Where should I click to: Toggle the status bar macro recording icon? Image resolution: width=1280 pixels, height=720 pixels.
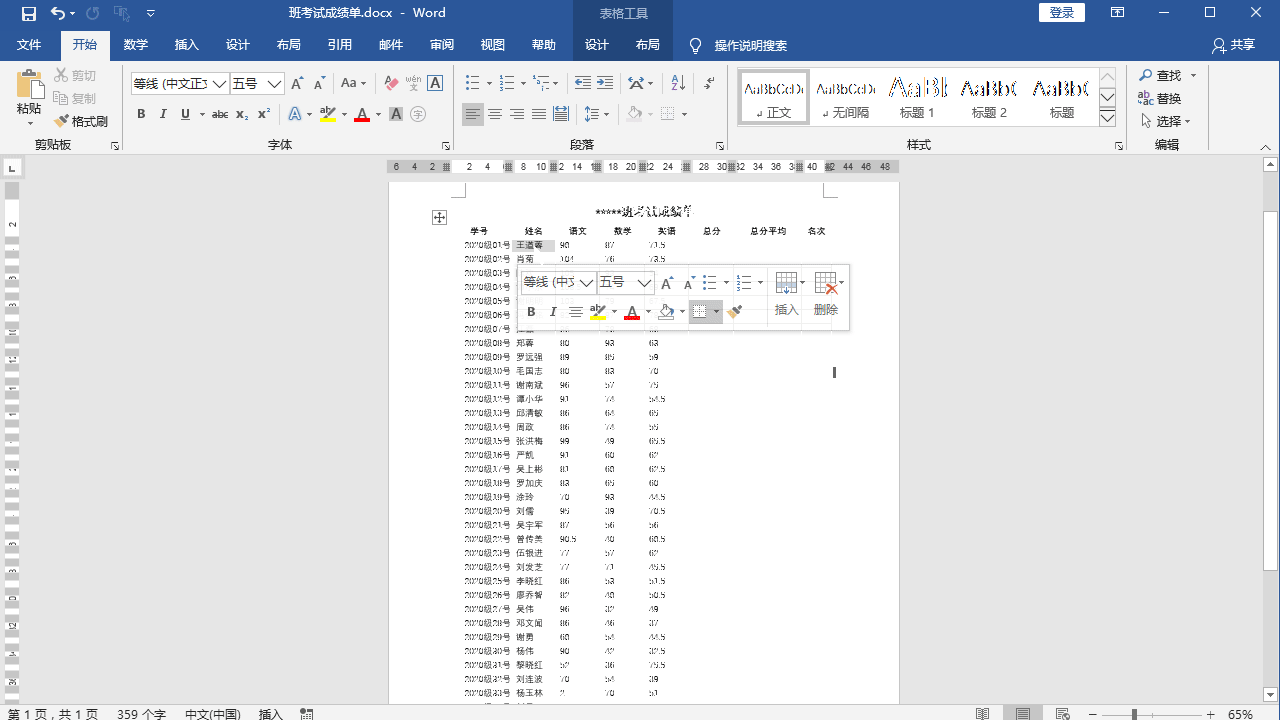click(307, 714)
